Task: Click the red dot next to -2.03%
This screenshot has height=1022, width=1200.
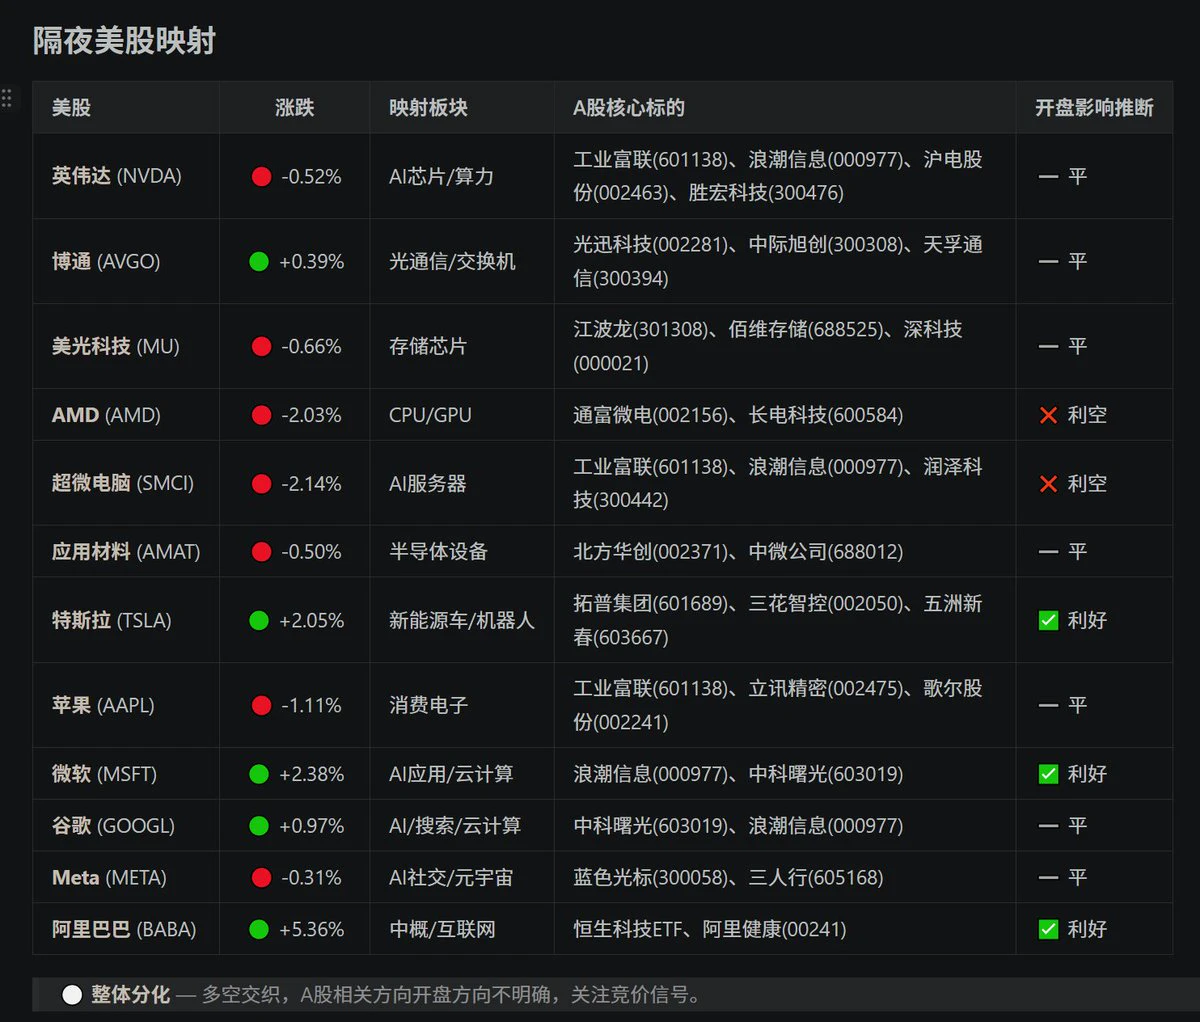Action: tap(262, 415)
